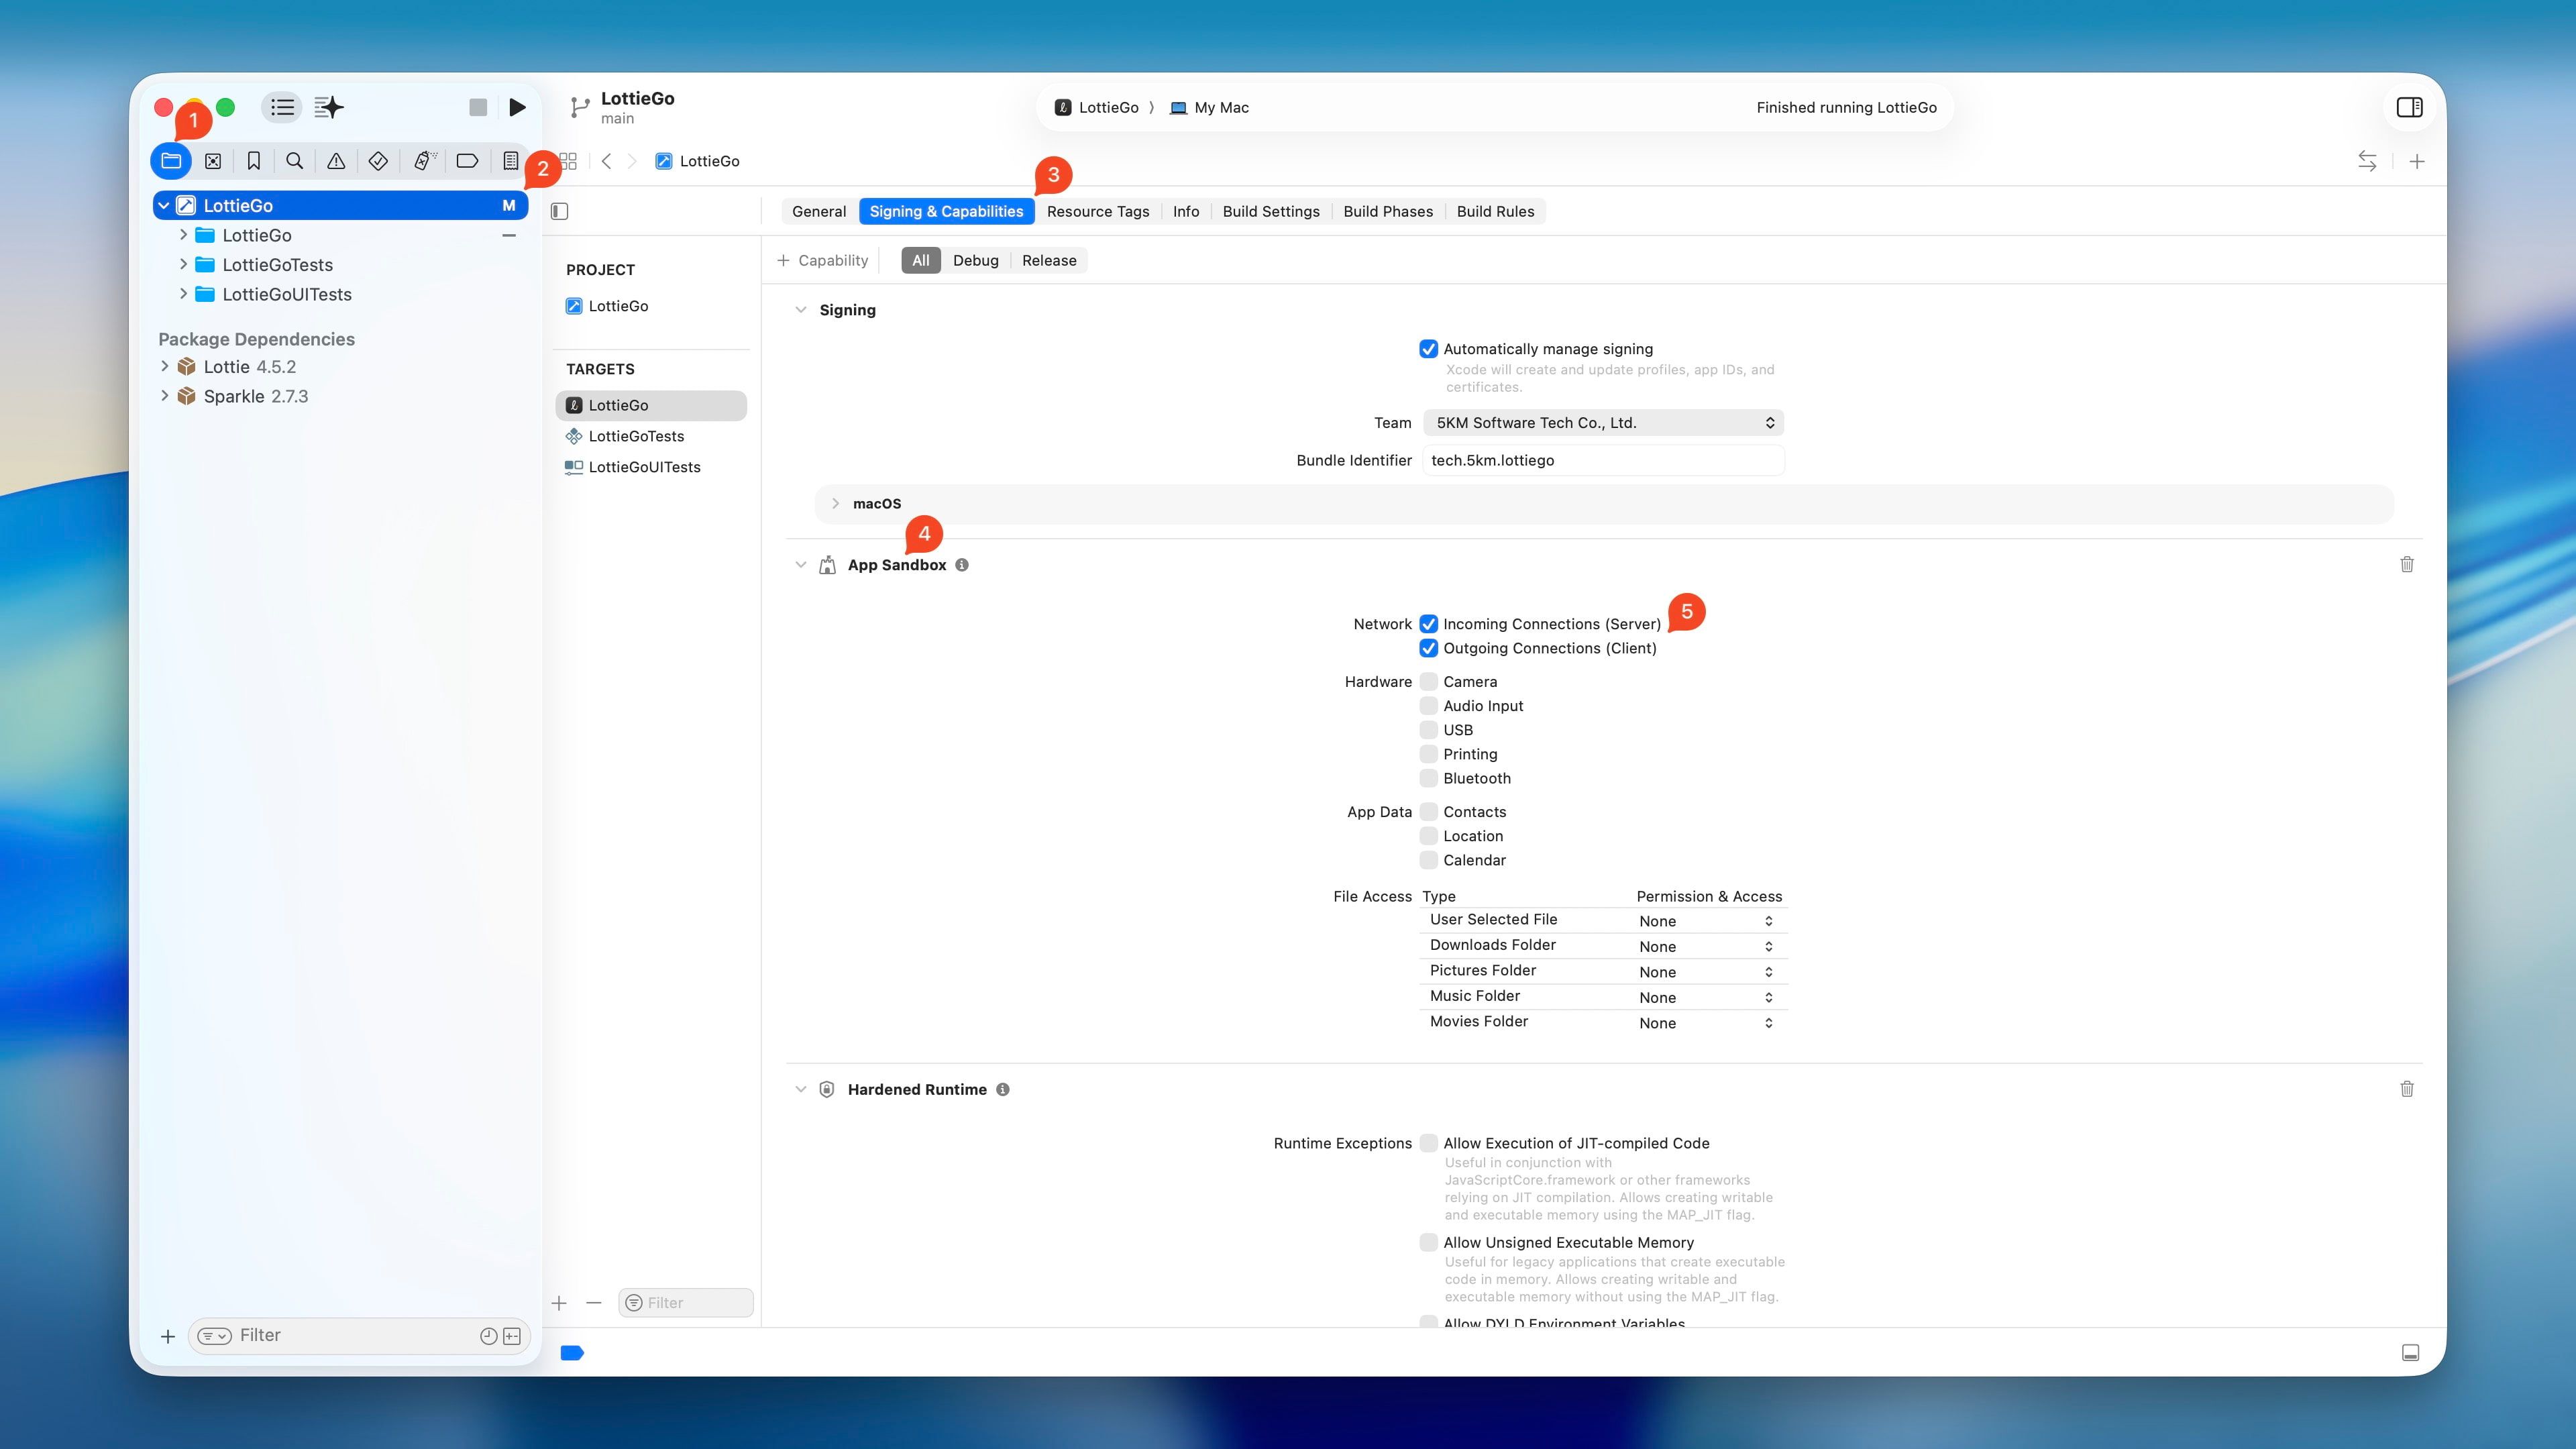
Task: Click the Bundle Identifier text field
Action: [x=1603, y=460]
